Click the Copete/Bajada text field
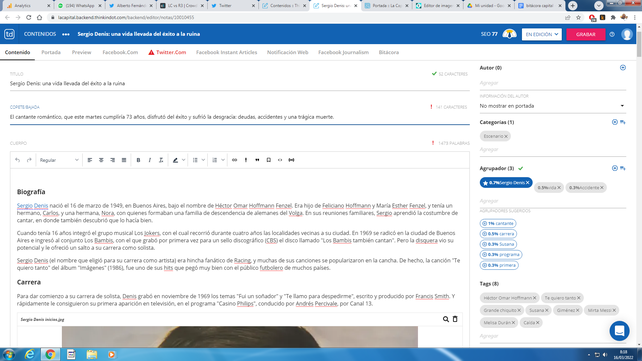The height and width of the screenshot is (361, 642). pyautogui.click(x=240, y=117)
